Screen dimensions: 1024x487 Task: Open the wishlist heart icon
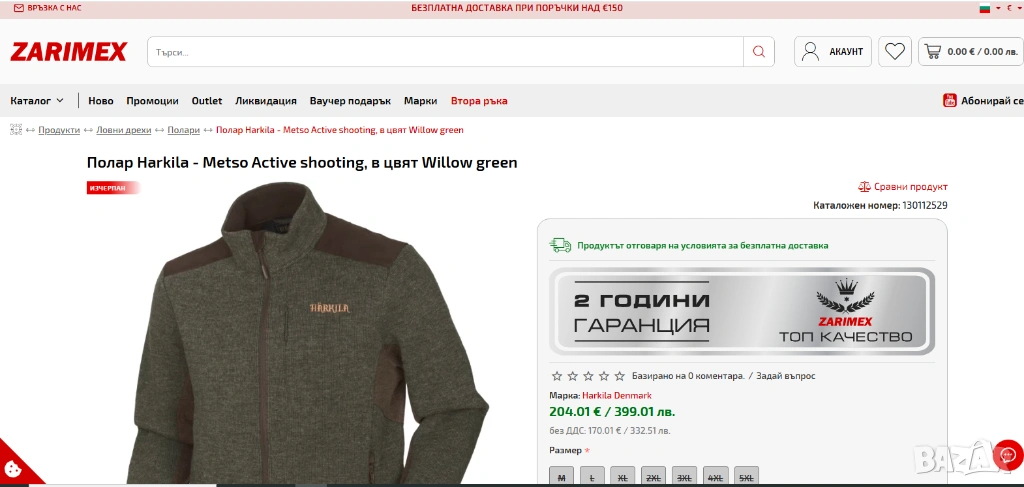[x=895, y=52]
